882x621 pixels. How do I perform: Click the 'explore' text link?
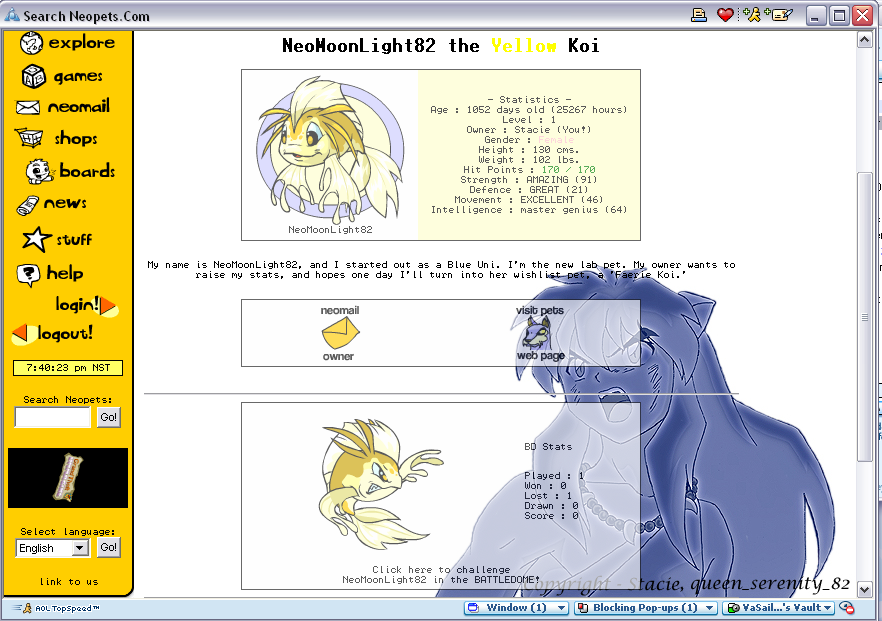pos(82,43)
